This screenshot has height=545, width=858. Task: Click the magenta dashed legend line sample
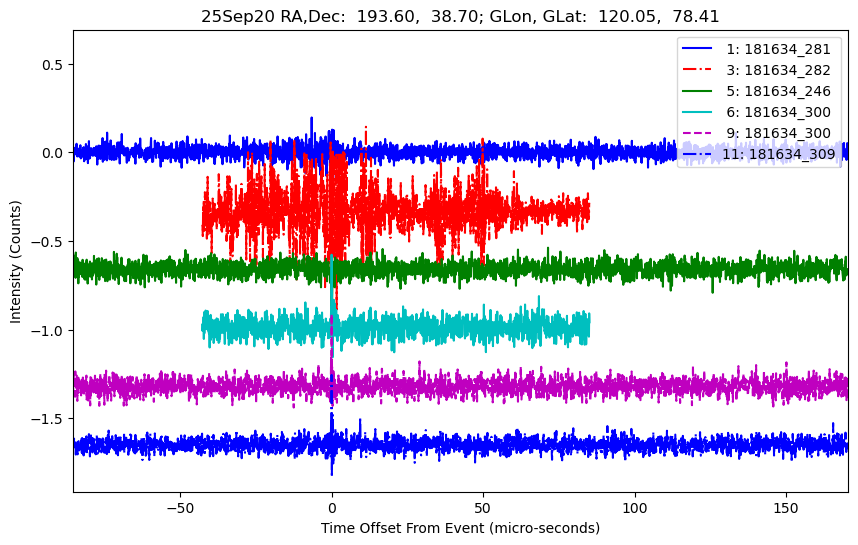(x=697, y=133)
